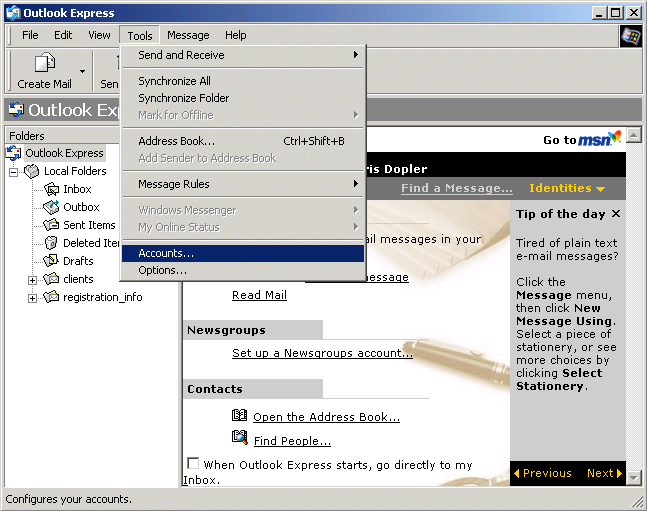
Task: Show the Next tip
Action: (604, 473)
